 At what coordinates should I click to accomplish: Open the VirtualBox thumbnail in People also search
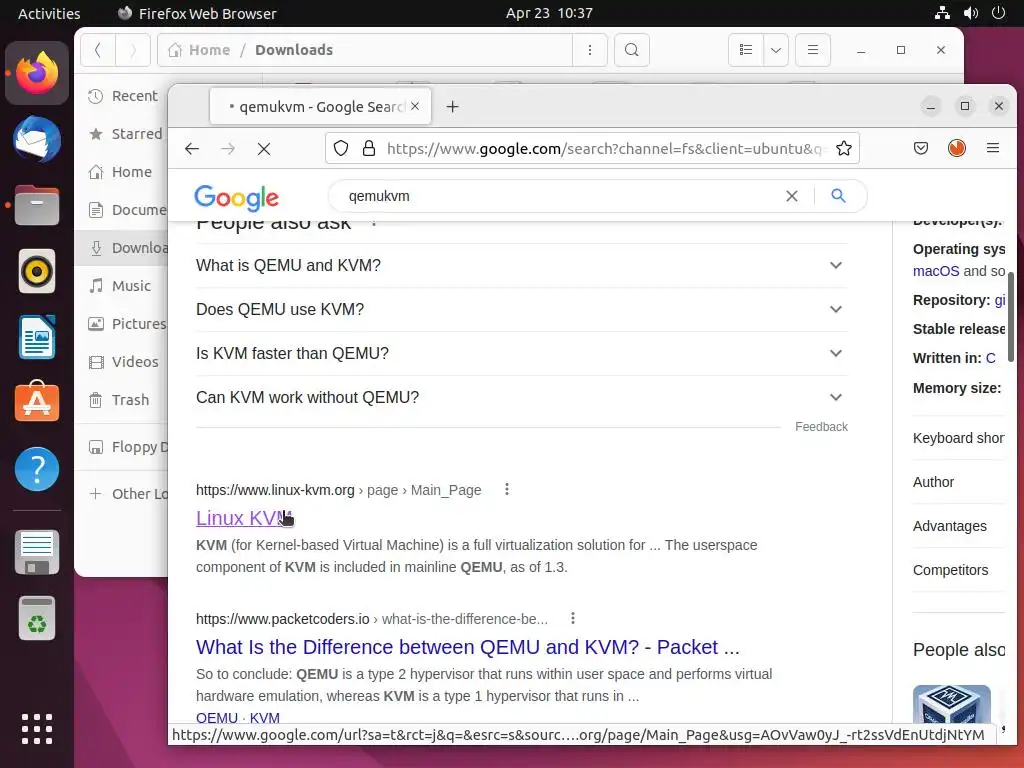coord(952,704)
